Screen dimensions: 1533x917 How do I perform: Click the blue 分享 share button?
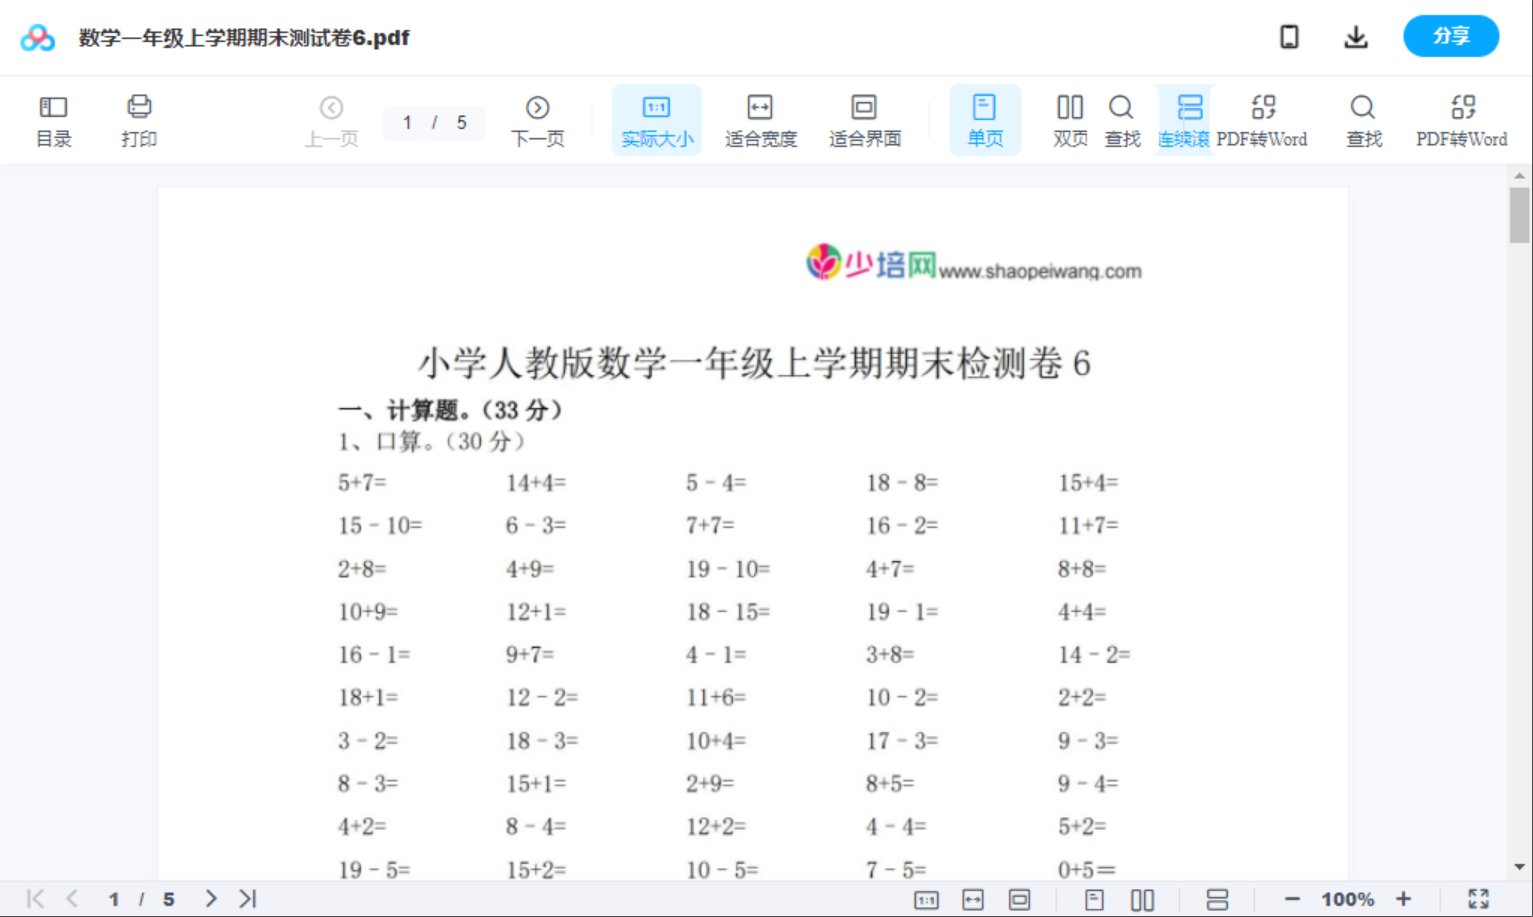[x=1451, y=36]
